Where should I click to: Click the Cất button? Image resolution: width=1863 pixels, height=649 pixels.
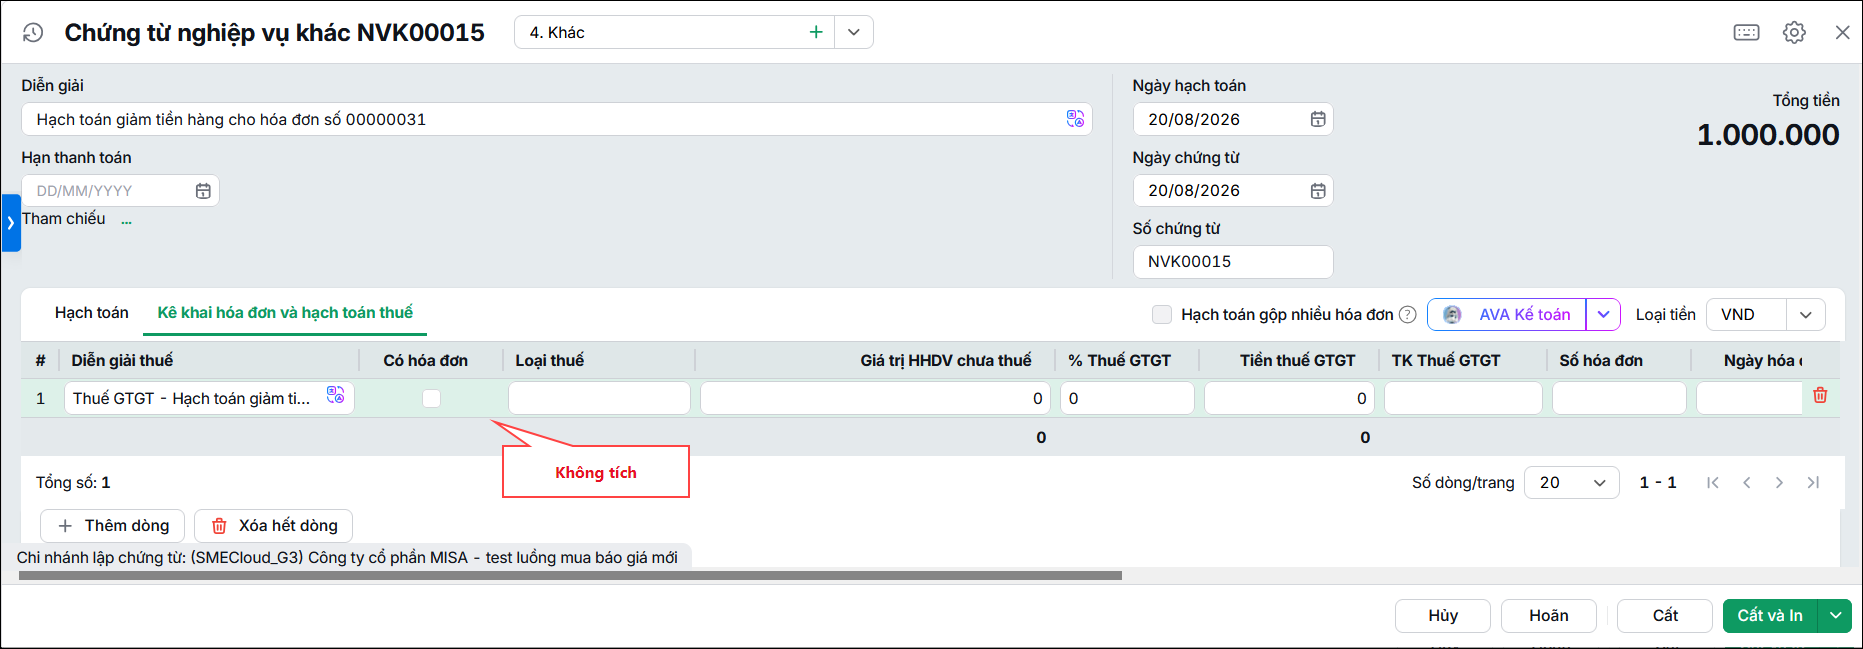coord(1665,615)
